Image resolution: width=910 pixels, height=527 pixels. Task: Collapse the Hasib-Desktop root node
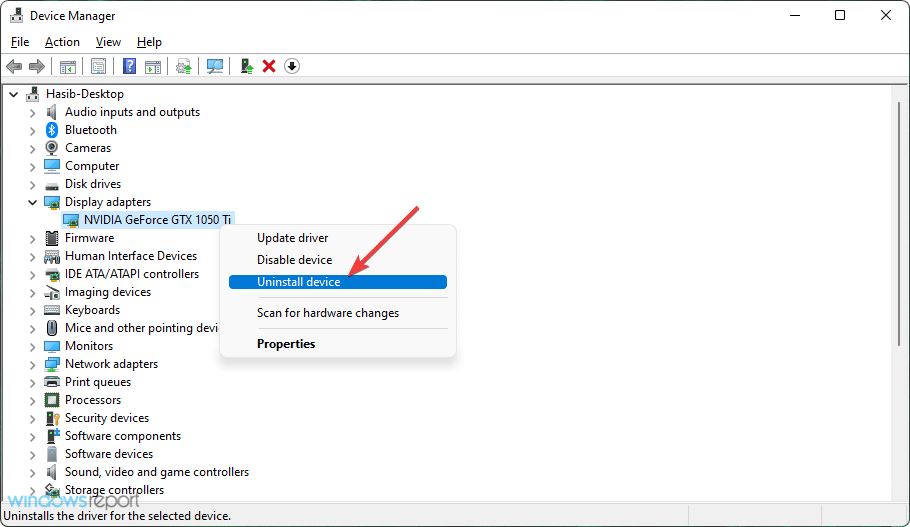[14, 94]
